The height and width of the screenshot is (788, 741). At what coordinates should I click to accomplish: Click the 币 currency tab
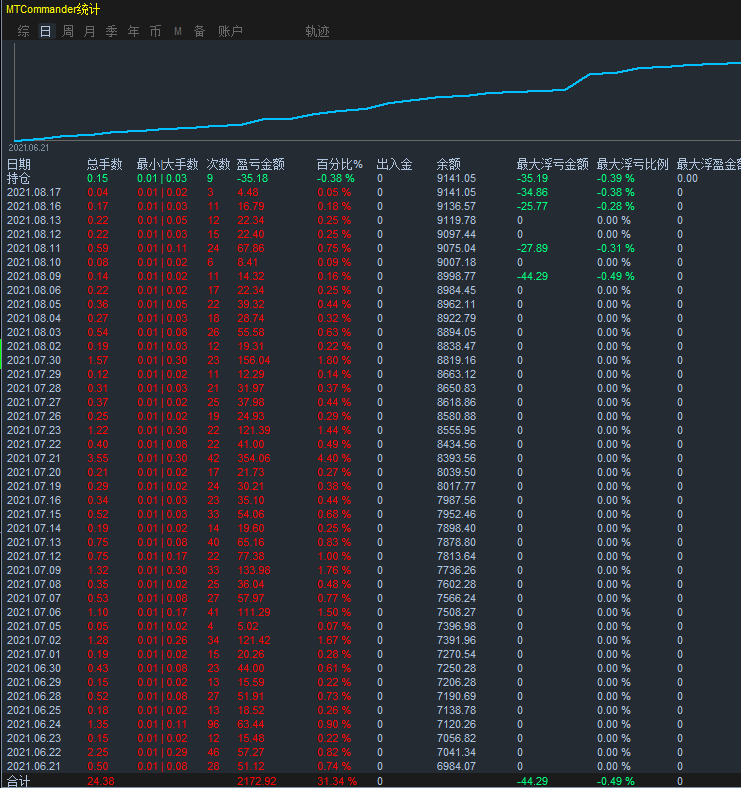[155, 31]
